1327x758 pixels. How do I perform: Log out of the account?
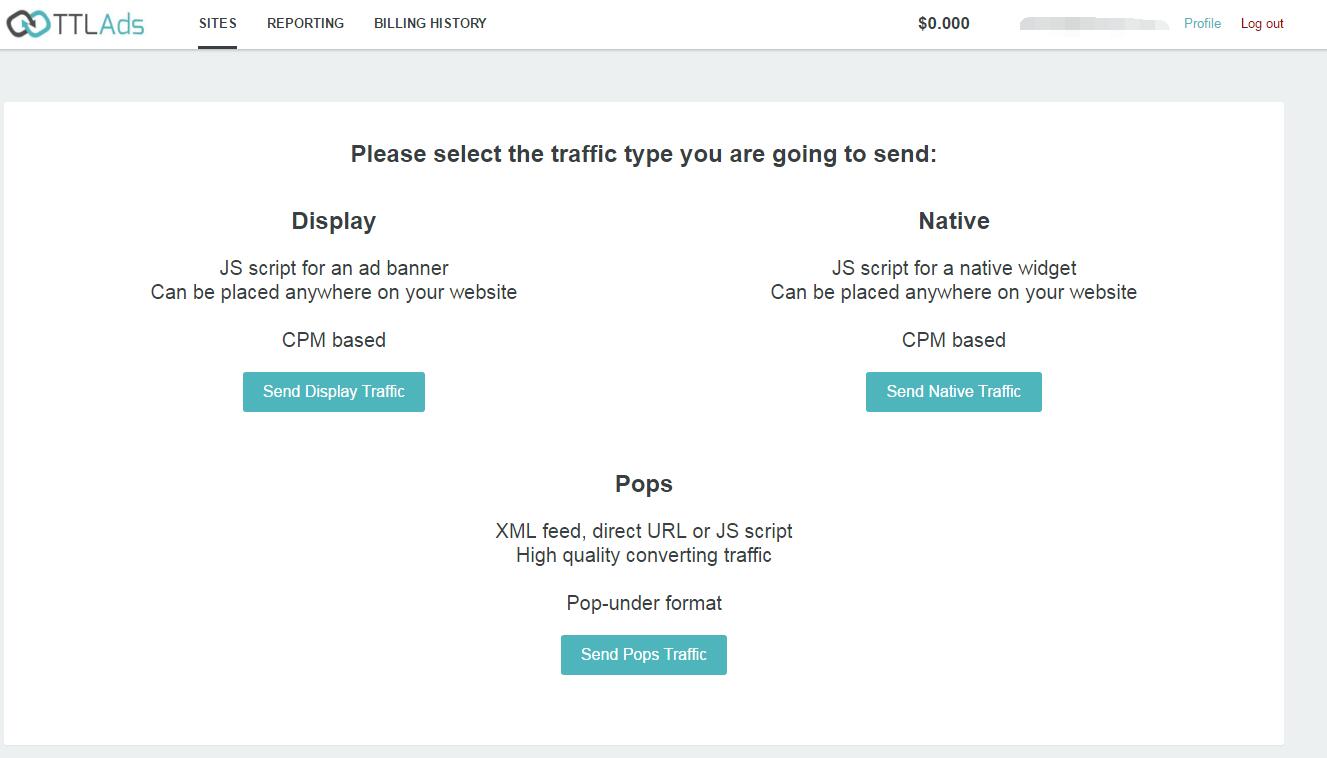click(x=1262, y=24)
